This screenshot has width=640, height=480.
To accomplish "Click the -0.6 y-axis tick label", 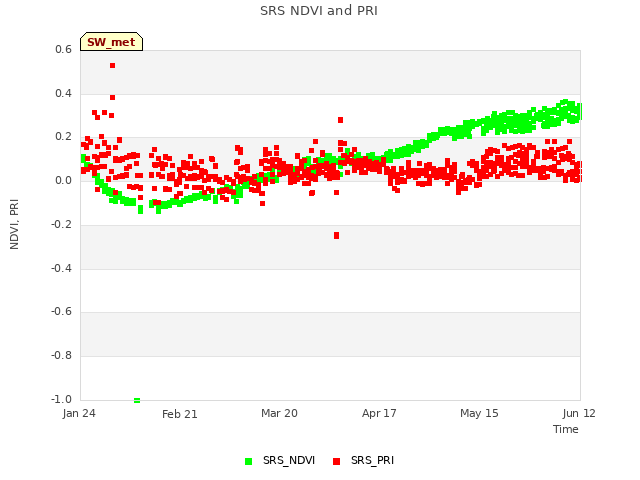I will pyautogui.click(x=61, y=311).
